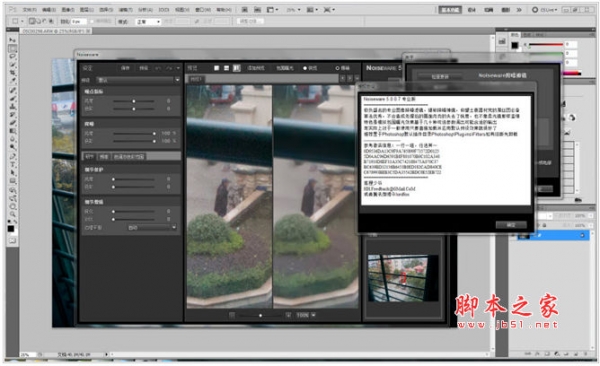Choose intersect with selection mode icon

coord(51,21)
